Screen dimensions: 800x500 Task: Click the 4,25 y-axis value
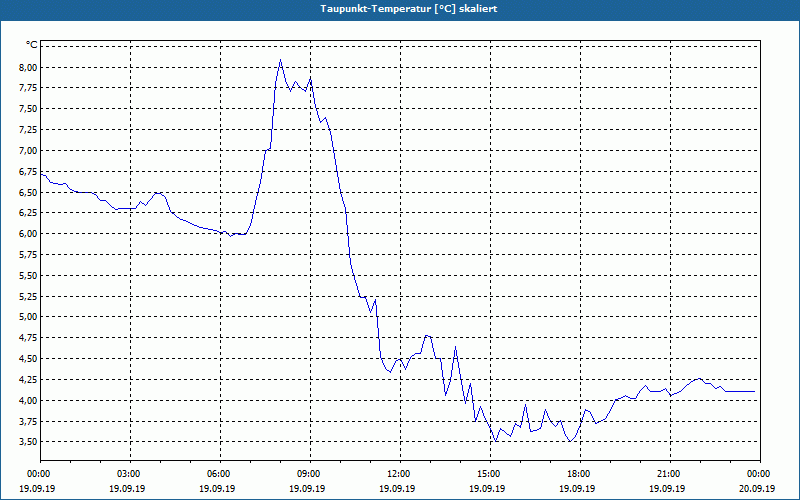point(29,380)
